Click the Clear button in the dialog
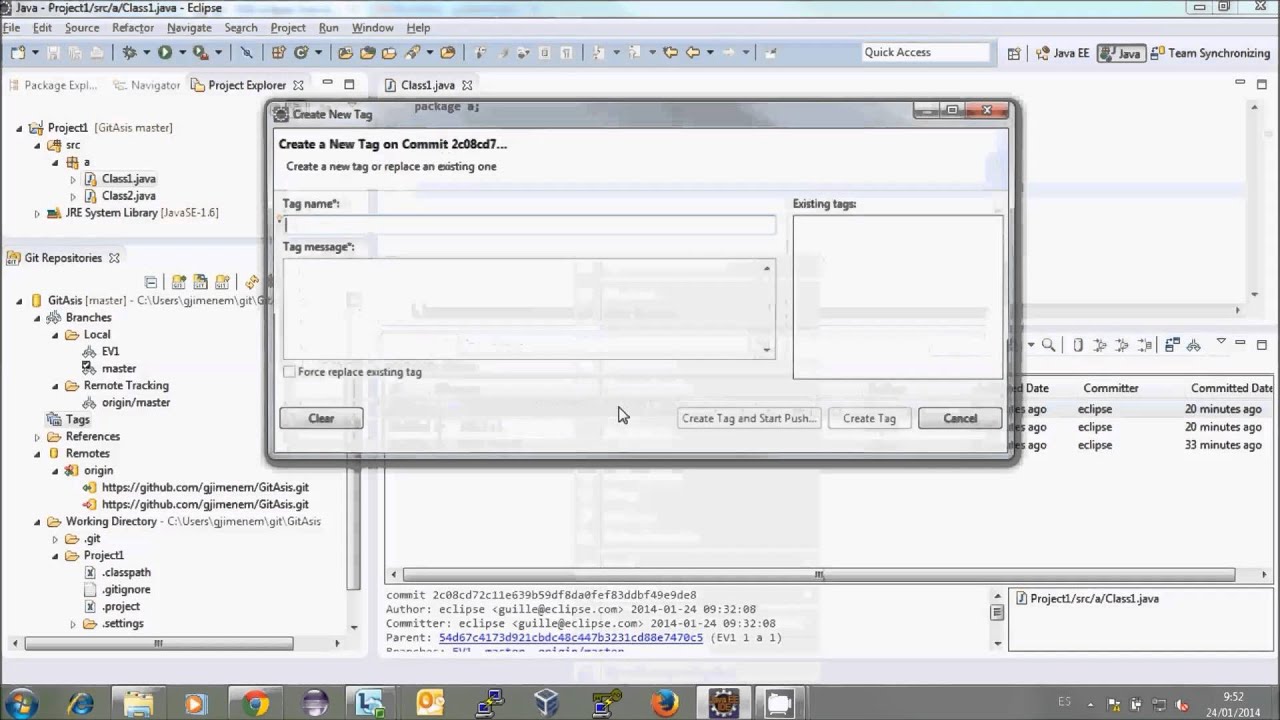This screenshot has height=720, width=1280. click(x=321, y=418)
